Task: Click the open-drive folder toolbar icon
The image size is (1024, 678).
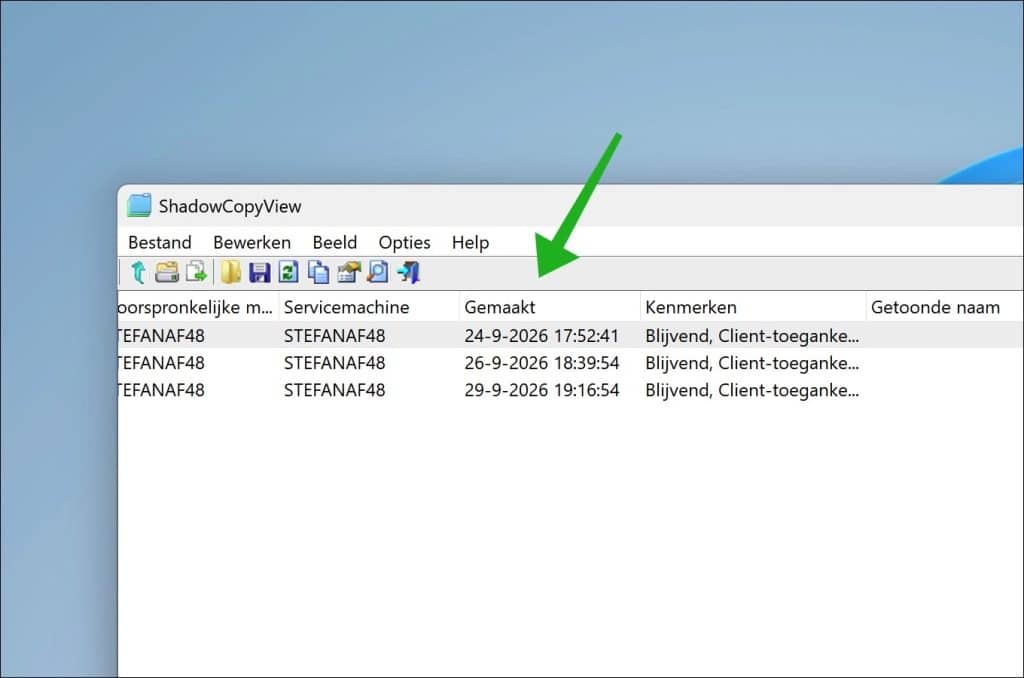Action: click(x=167, y=272)
